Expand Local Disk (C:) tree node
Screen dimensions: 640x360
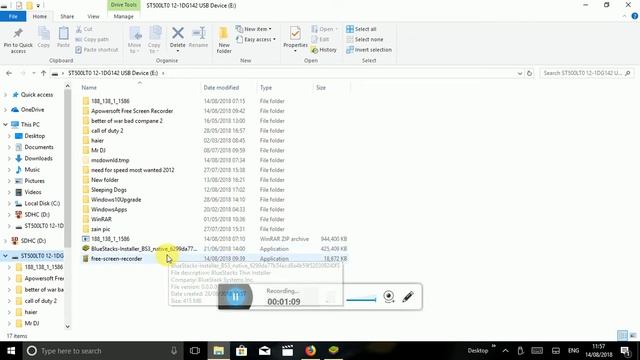point(9,203)
